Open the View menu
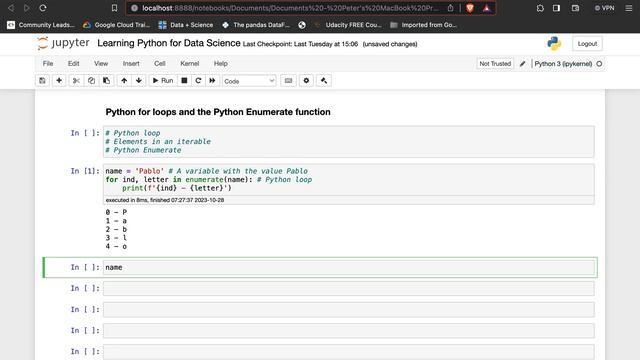The width and height of the screenshot is (640, 360). pos(101,64)
